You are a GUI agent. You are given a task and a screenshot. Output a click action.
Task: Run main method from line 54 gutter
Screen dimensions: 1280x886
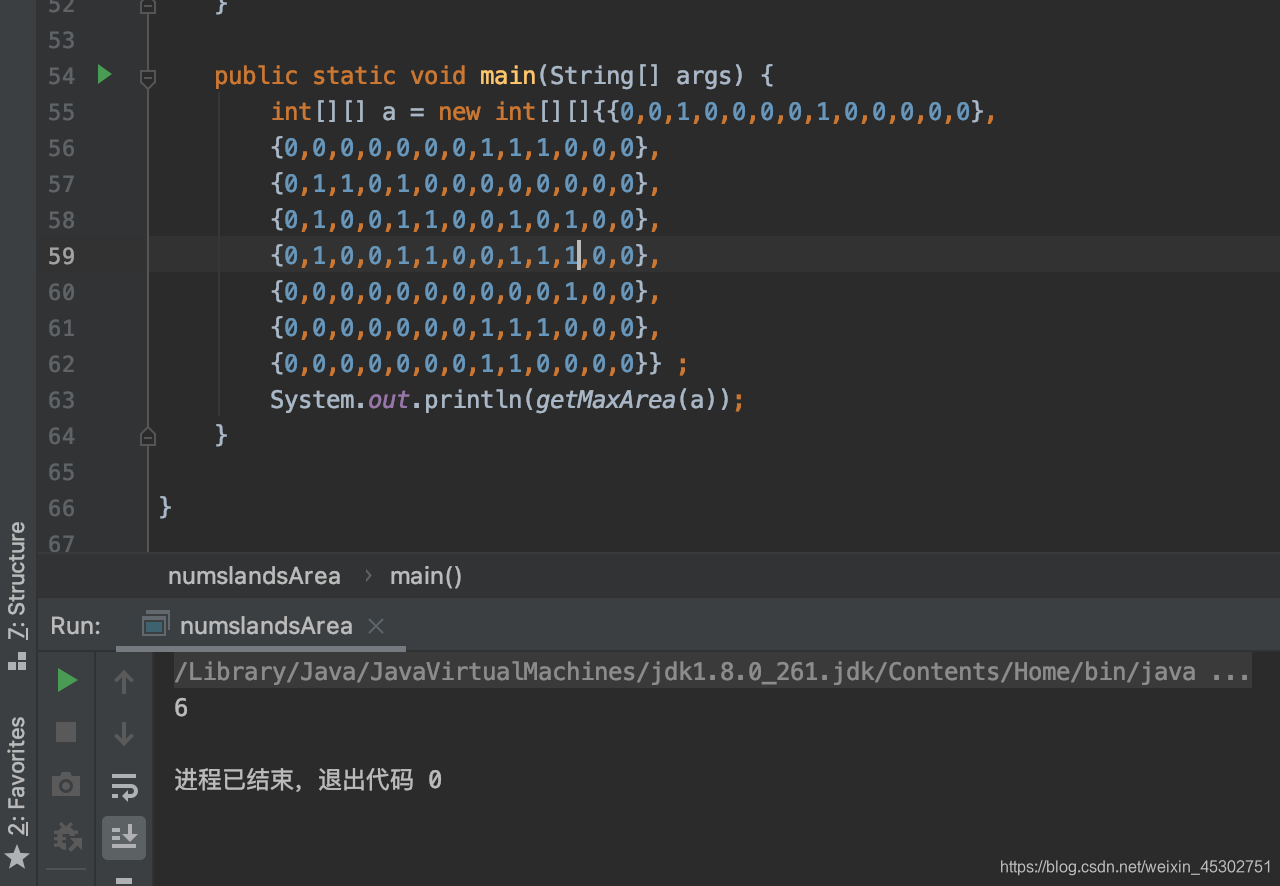tap(104, 75)
